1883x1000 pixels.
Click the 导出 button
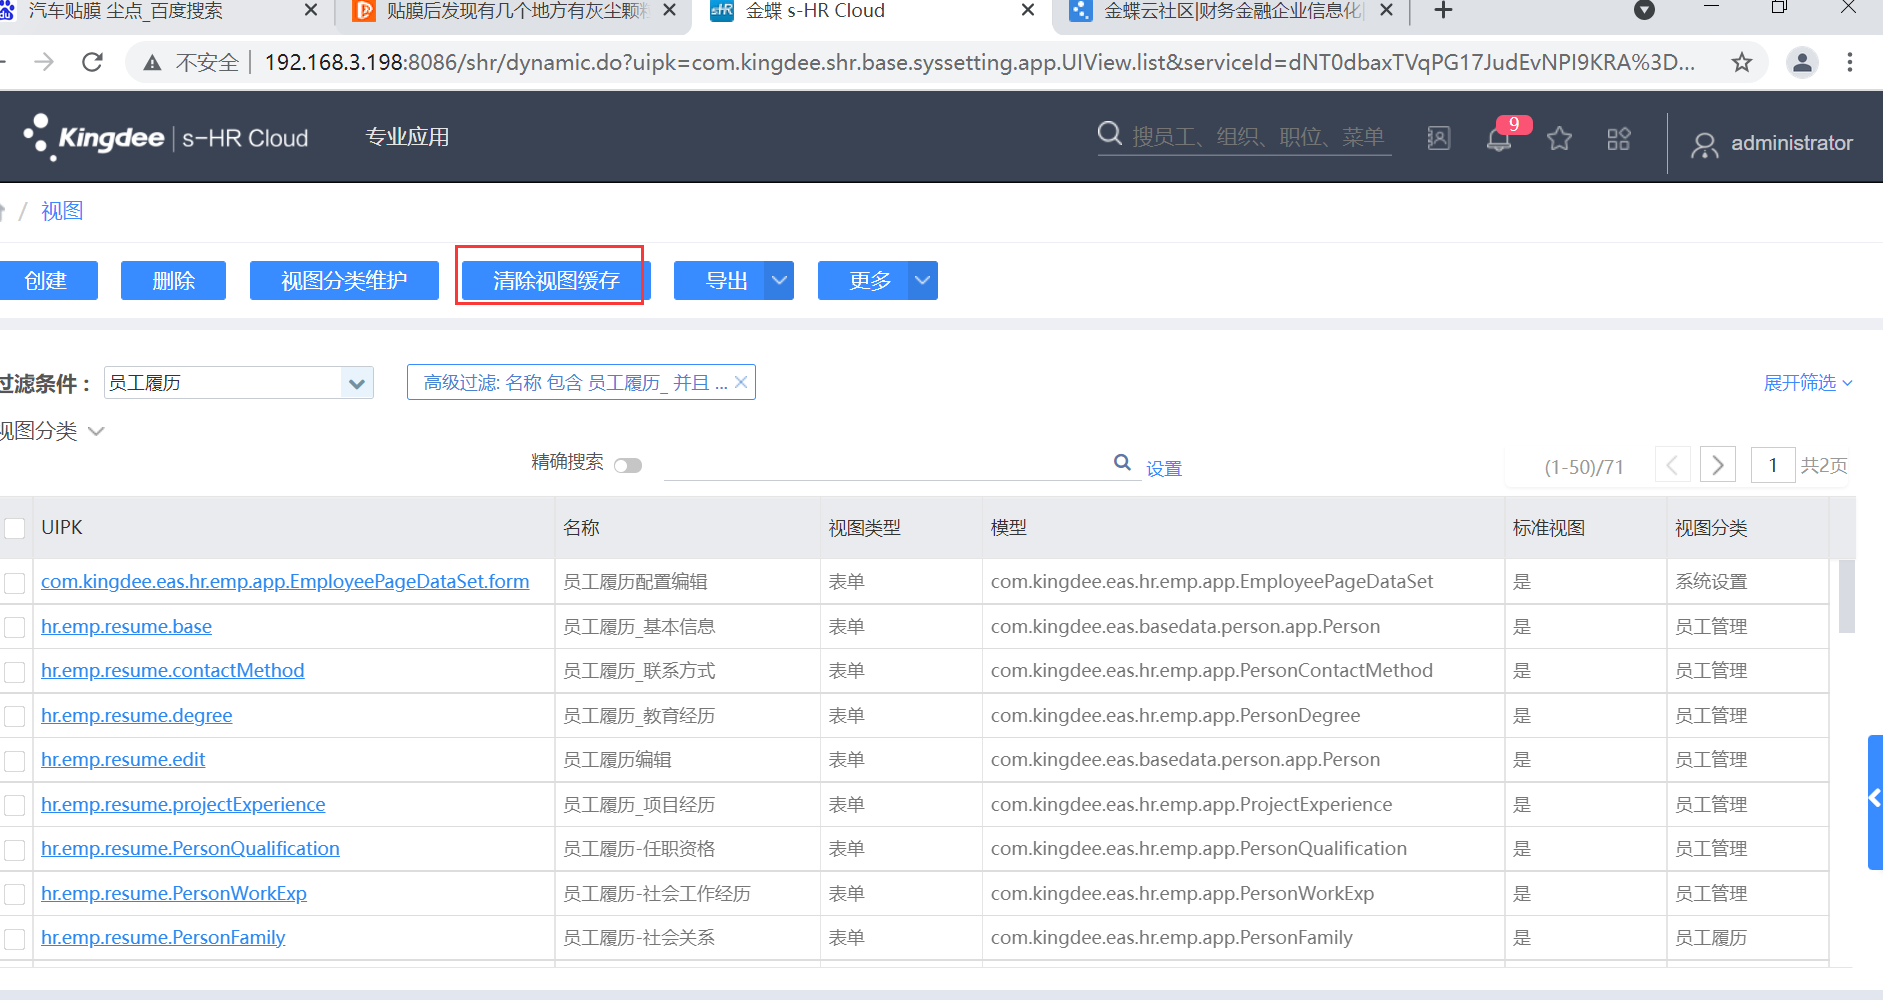[x=720, y=281]
